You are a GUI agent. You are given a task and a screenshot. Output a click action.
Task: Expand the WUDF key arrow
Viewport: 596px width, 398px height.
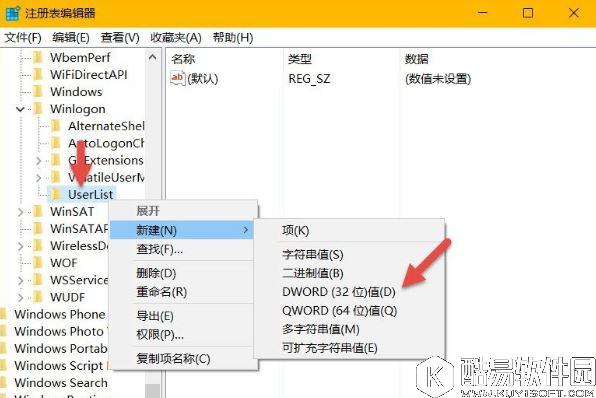point(21,297)
